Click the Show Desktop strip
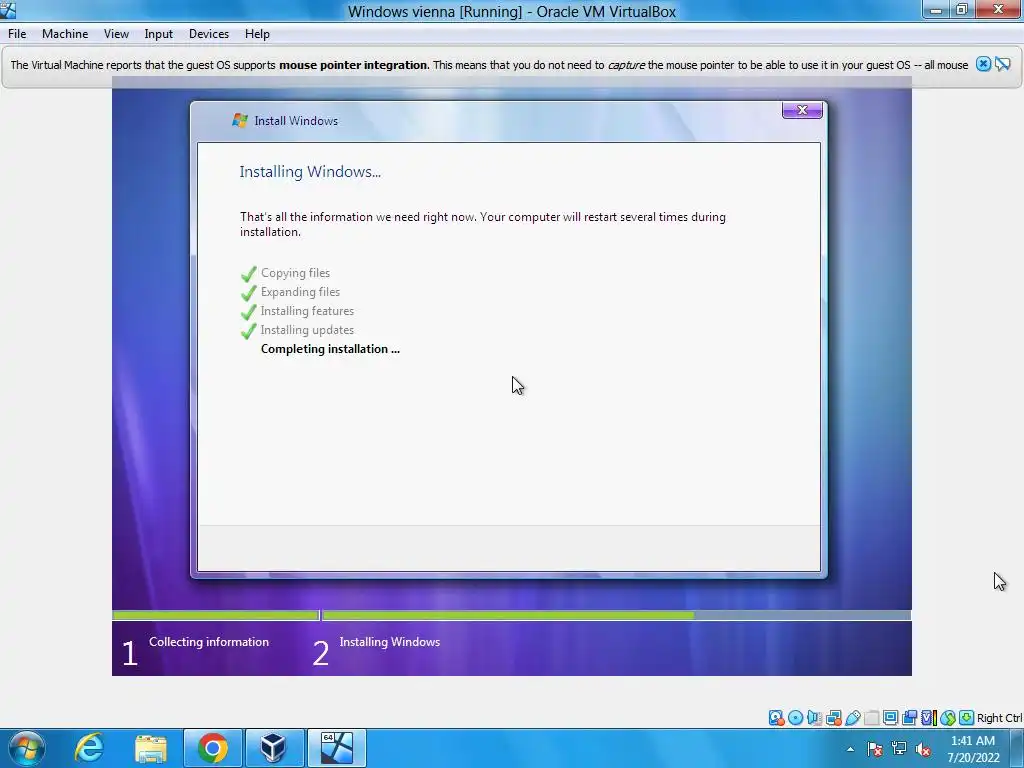The image size is (1024, 768). [x=1018, y=748]
